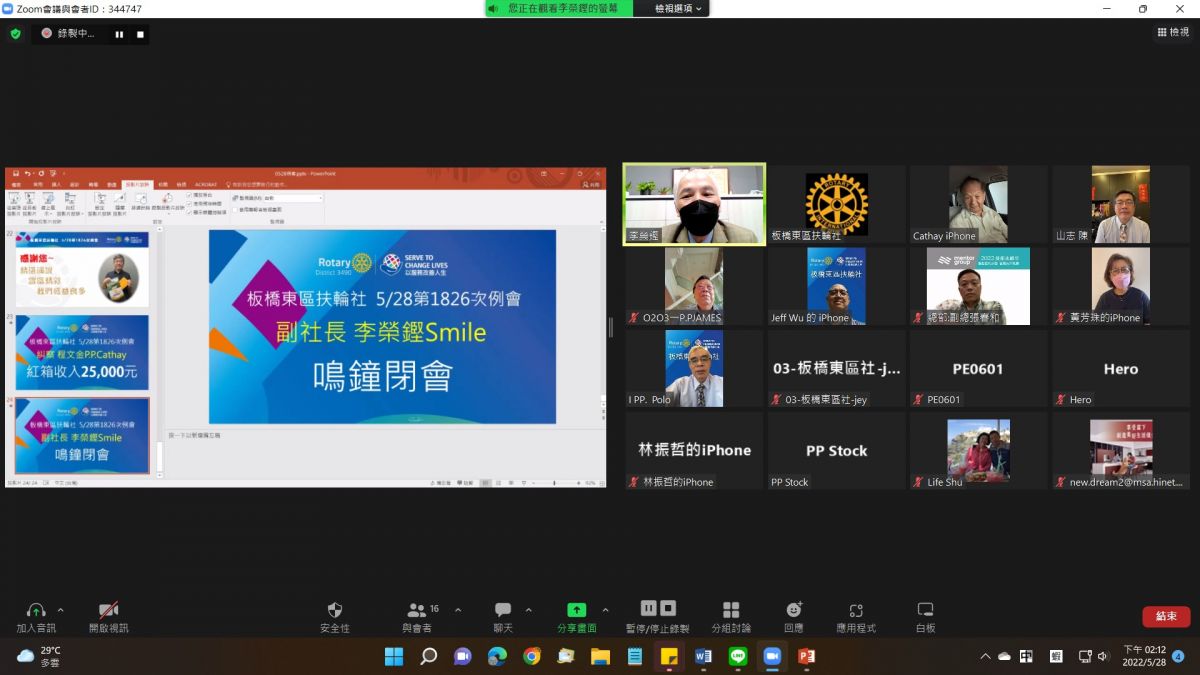The height and width of the screenshot is (675, 1200).
Task: Open Breakout Rooms icon
Action: tap(731, 610)
